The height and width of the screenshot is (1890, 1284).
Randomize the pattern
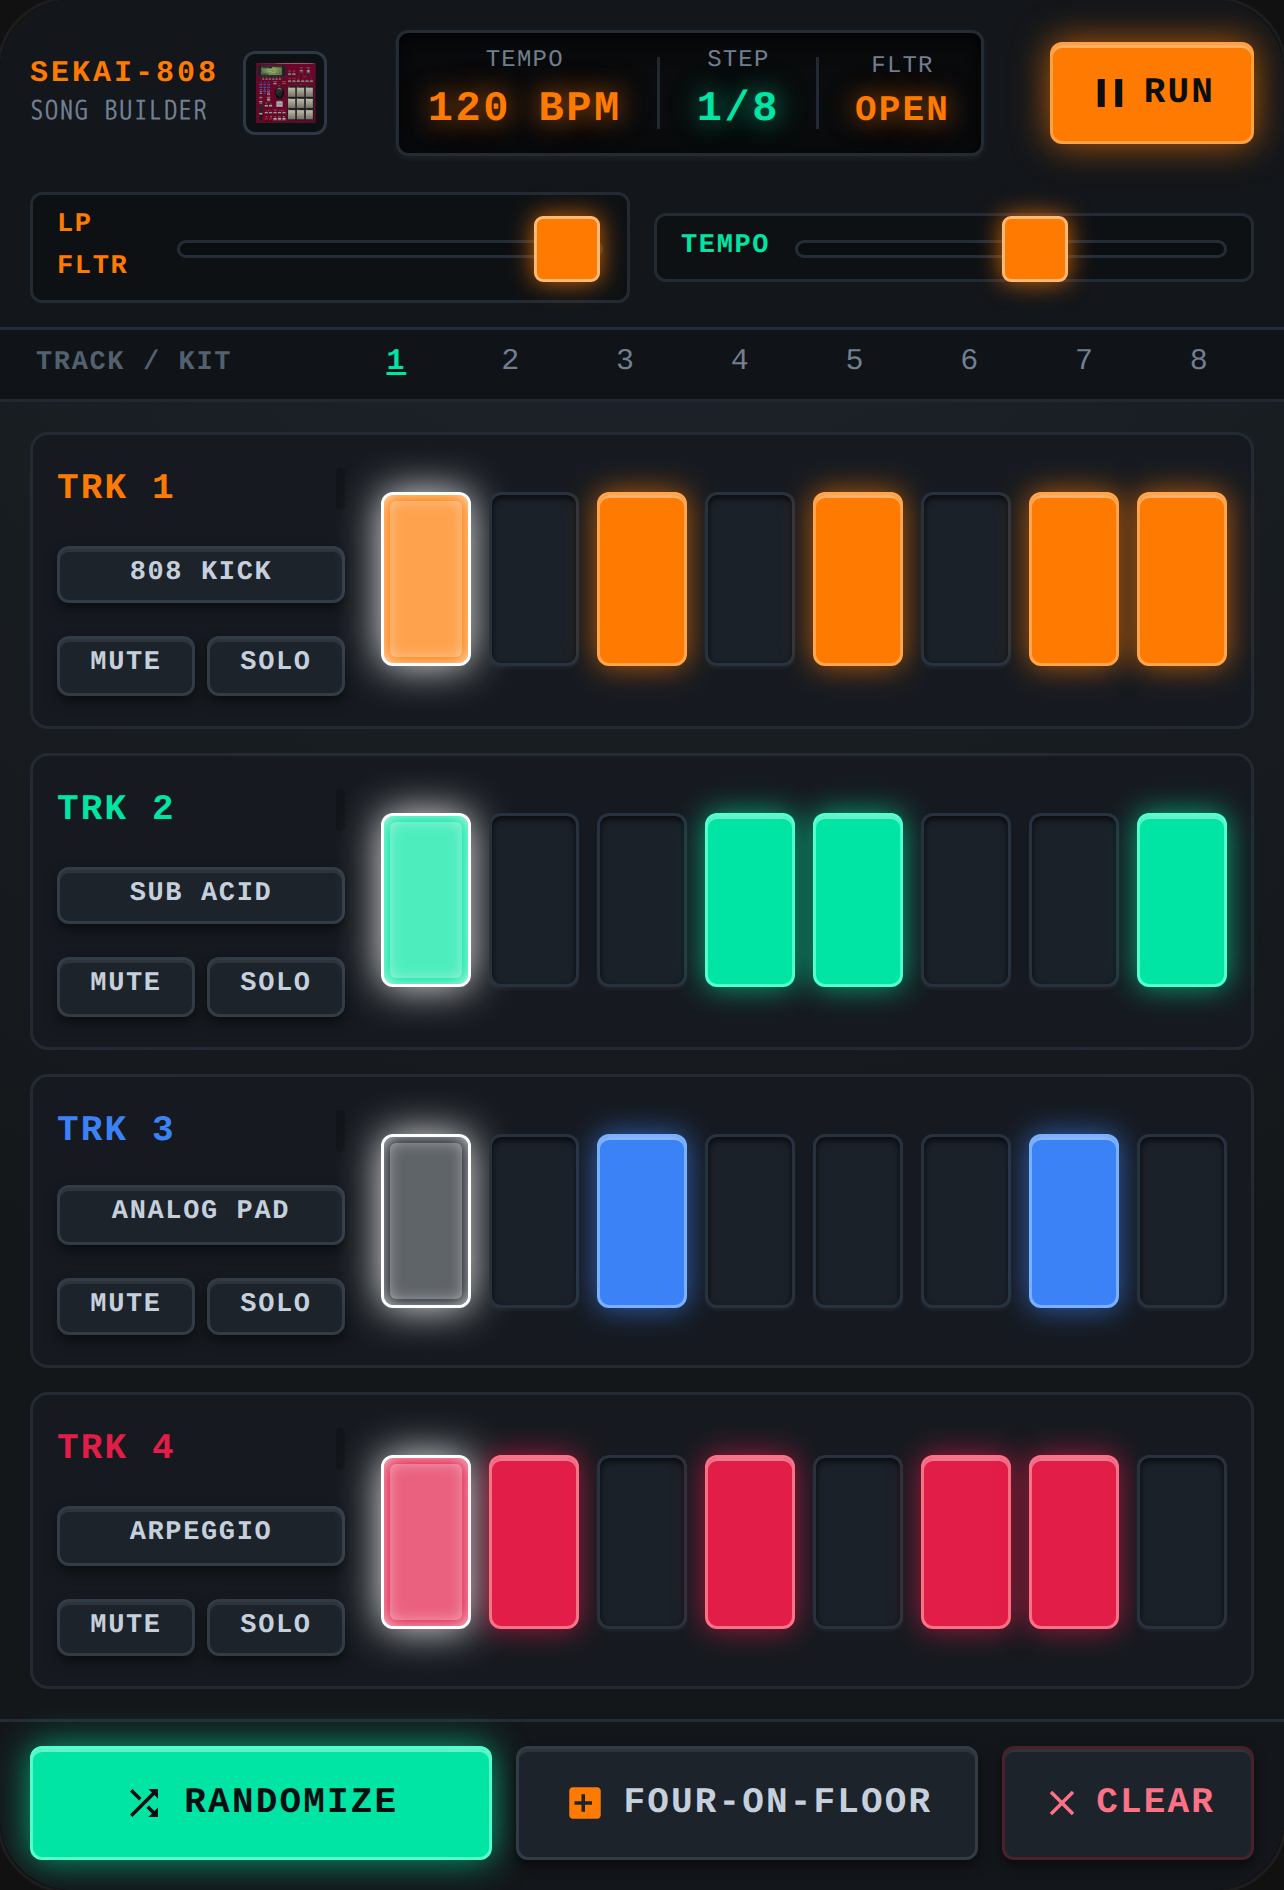point(261,1803)
